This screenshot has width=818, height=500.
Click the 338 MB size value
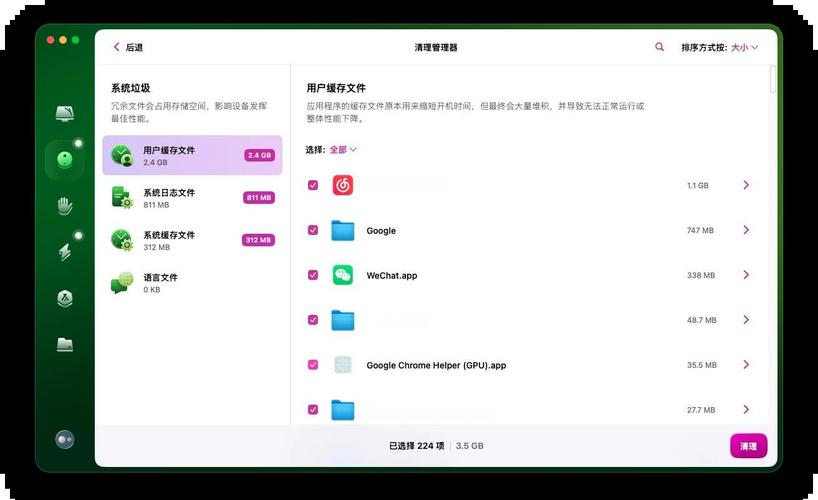point(701,275)
